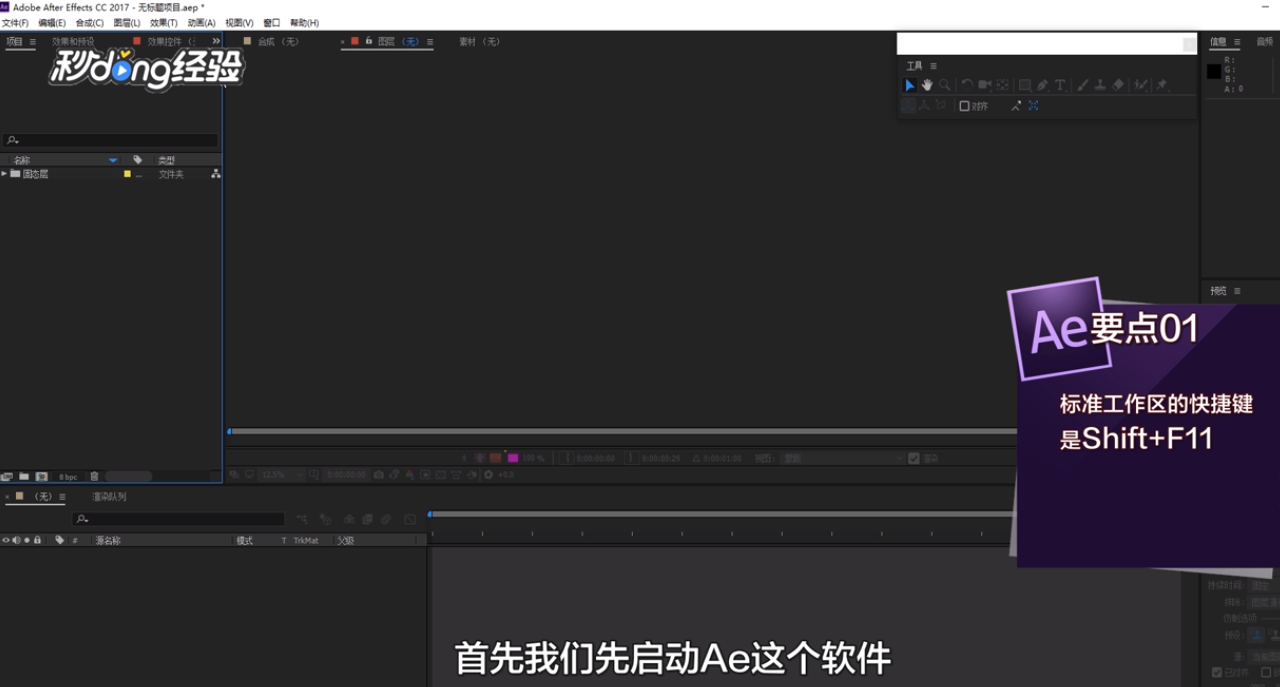Open the 编辑(E) menu
This screenshot has height=687, width=1280.
coord(52,23)
